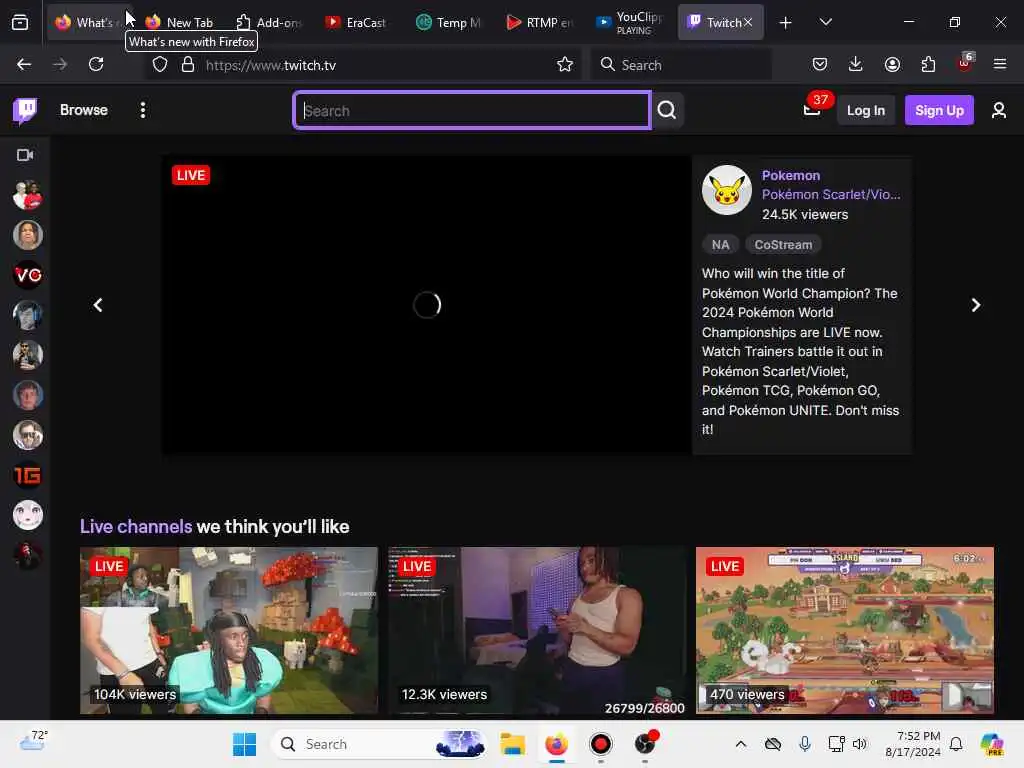Click the Live channels heading link
1024x768 pixels.
coord(136,526)
